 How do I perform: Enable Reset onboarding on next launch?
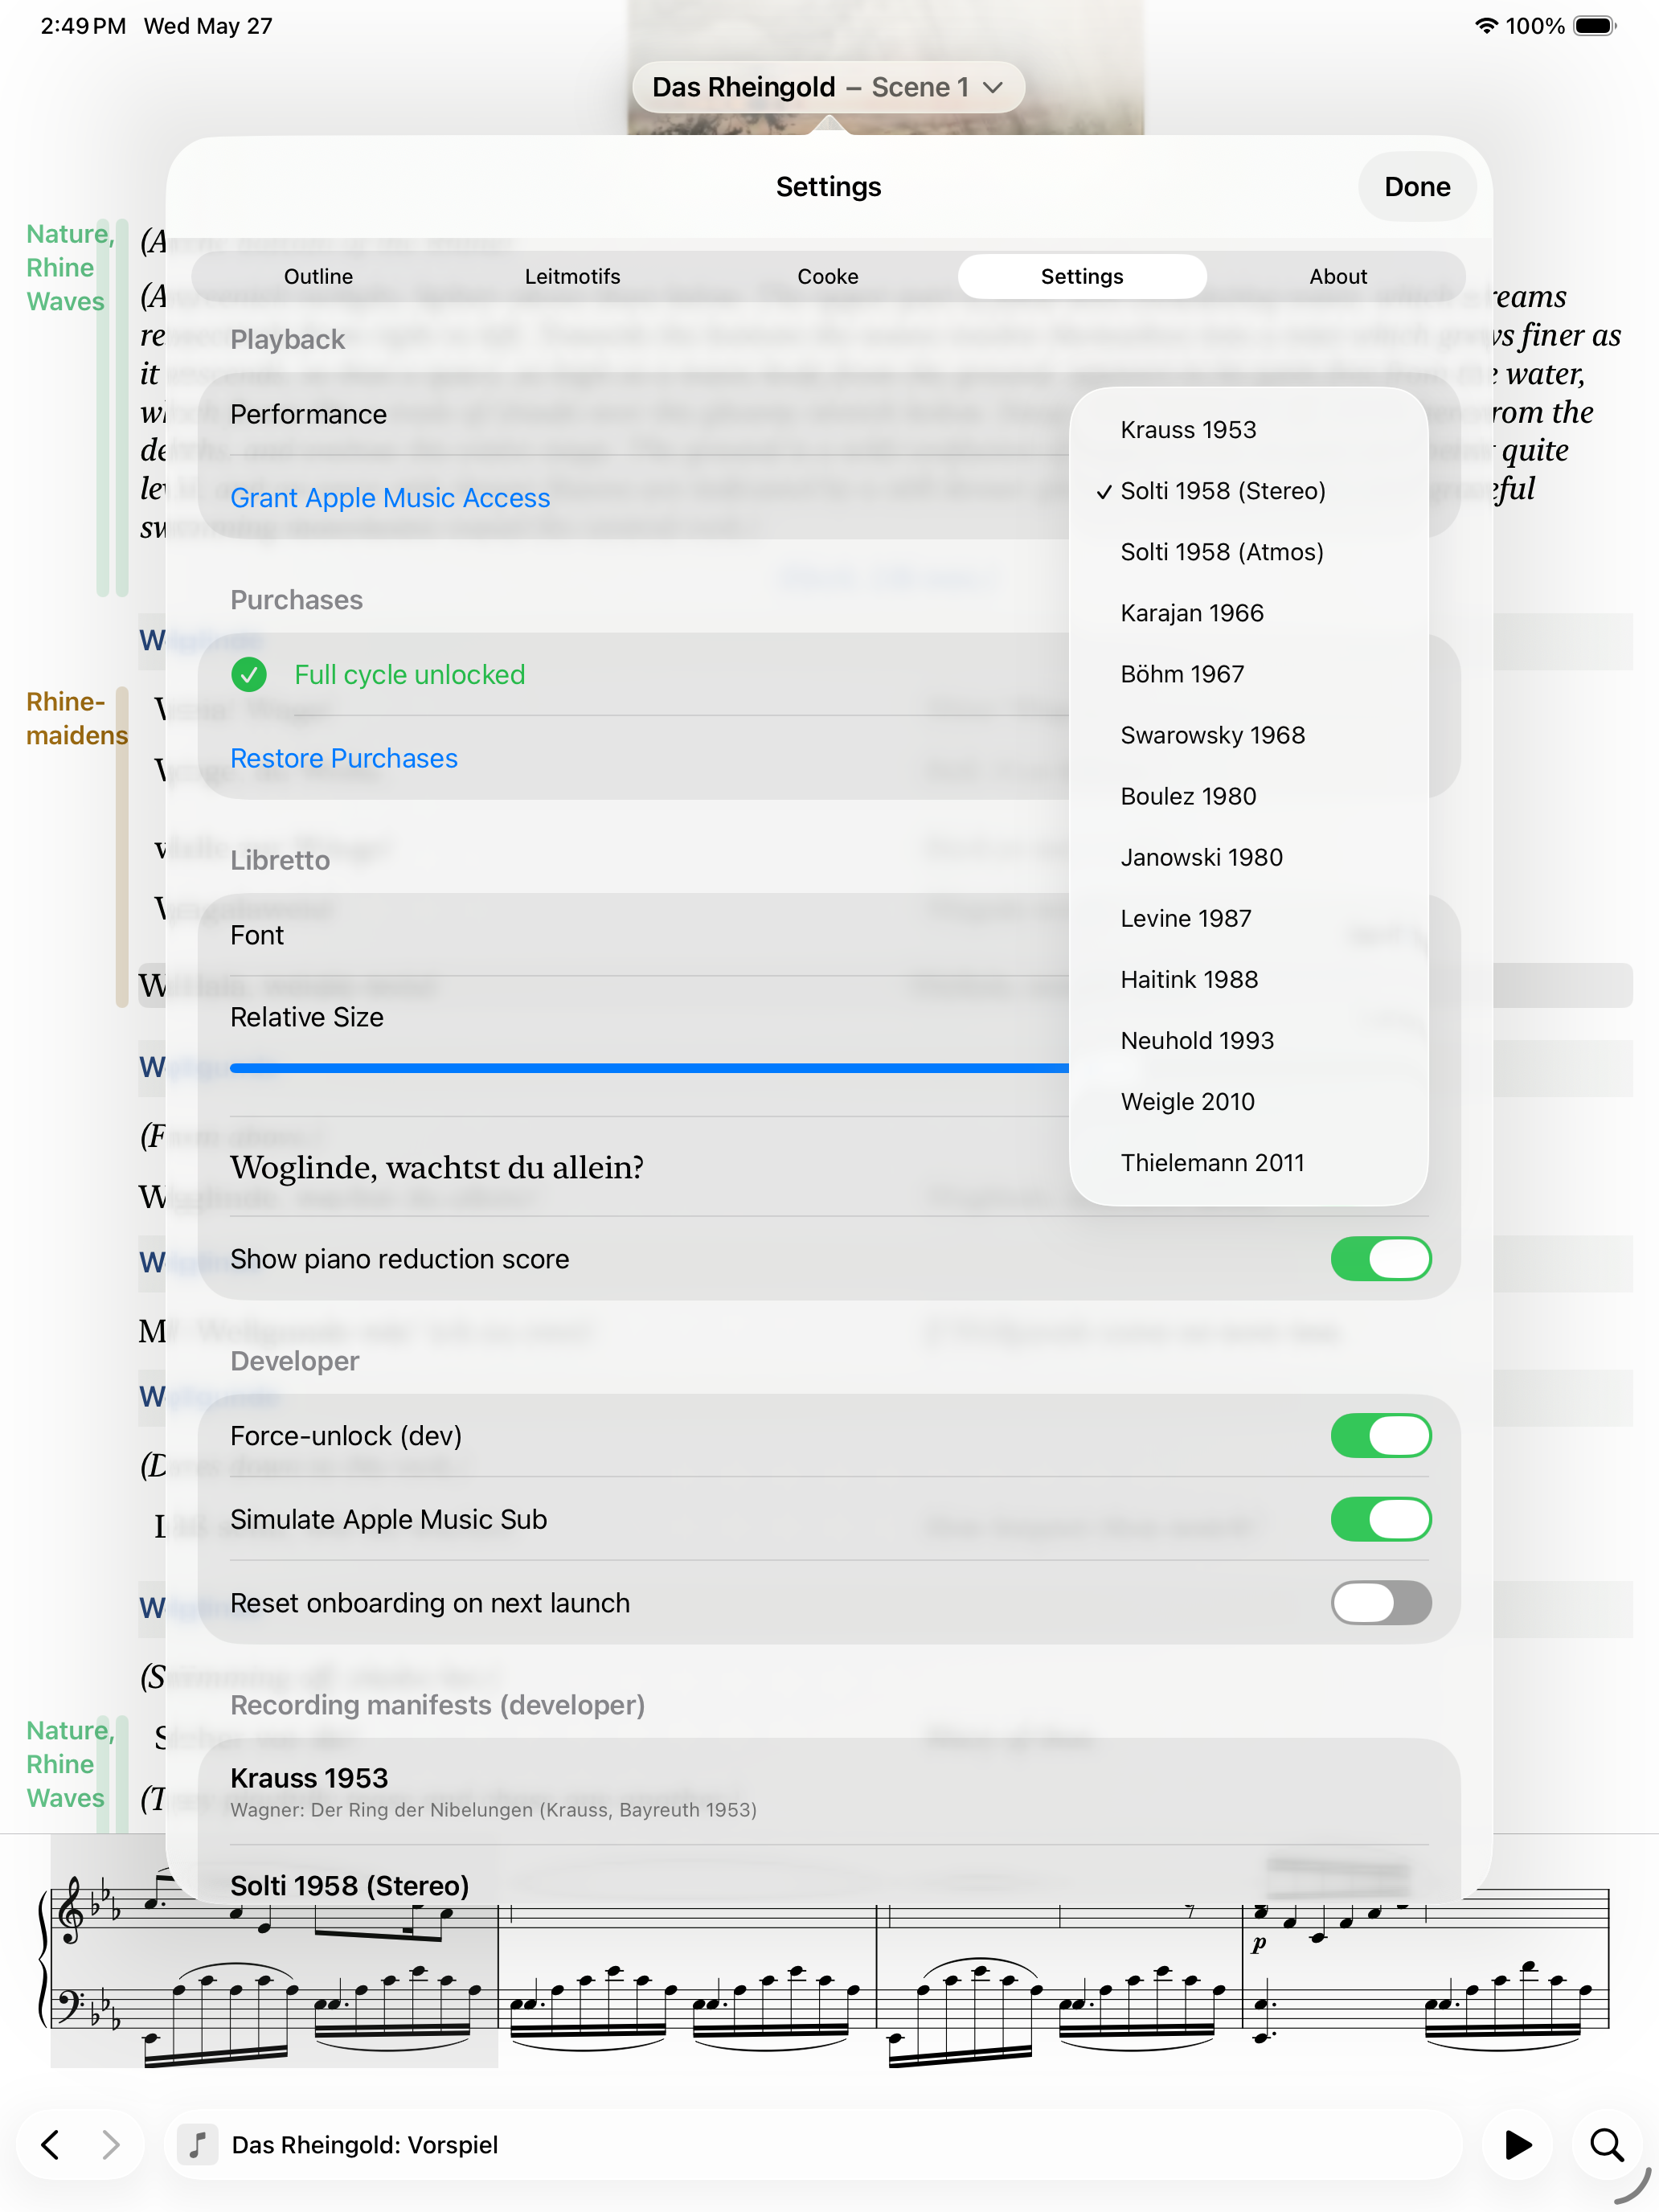tap(1380, 1602)
